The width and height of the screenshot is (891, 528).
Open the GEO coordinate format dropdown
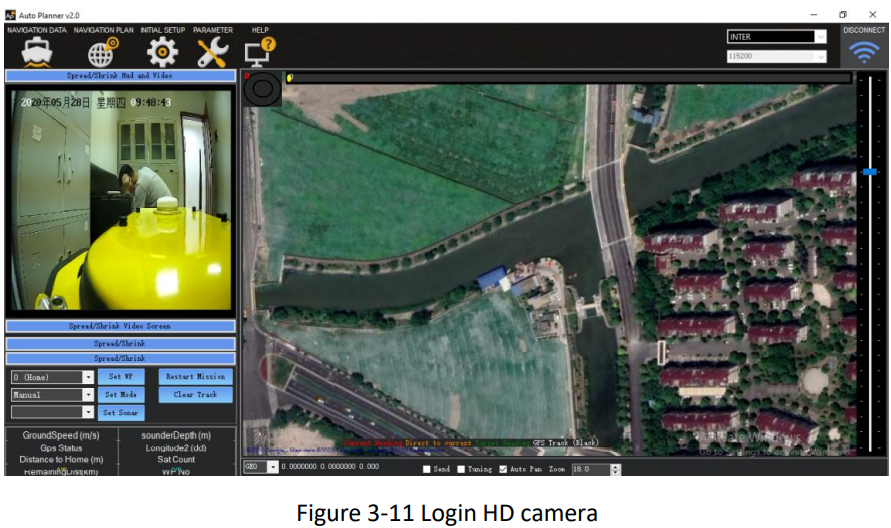point(273,467)
